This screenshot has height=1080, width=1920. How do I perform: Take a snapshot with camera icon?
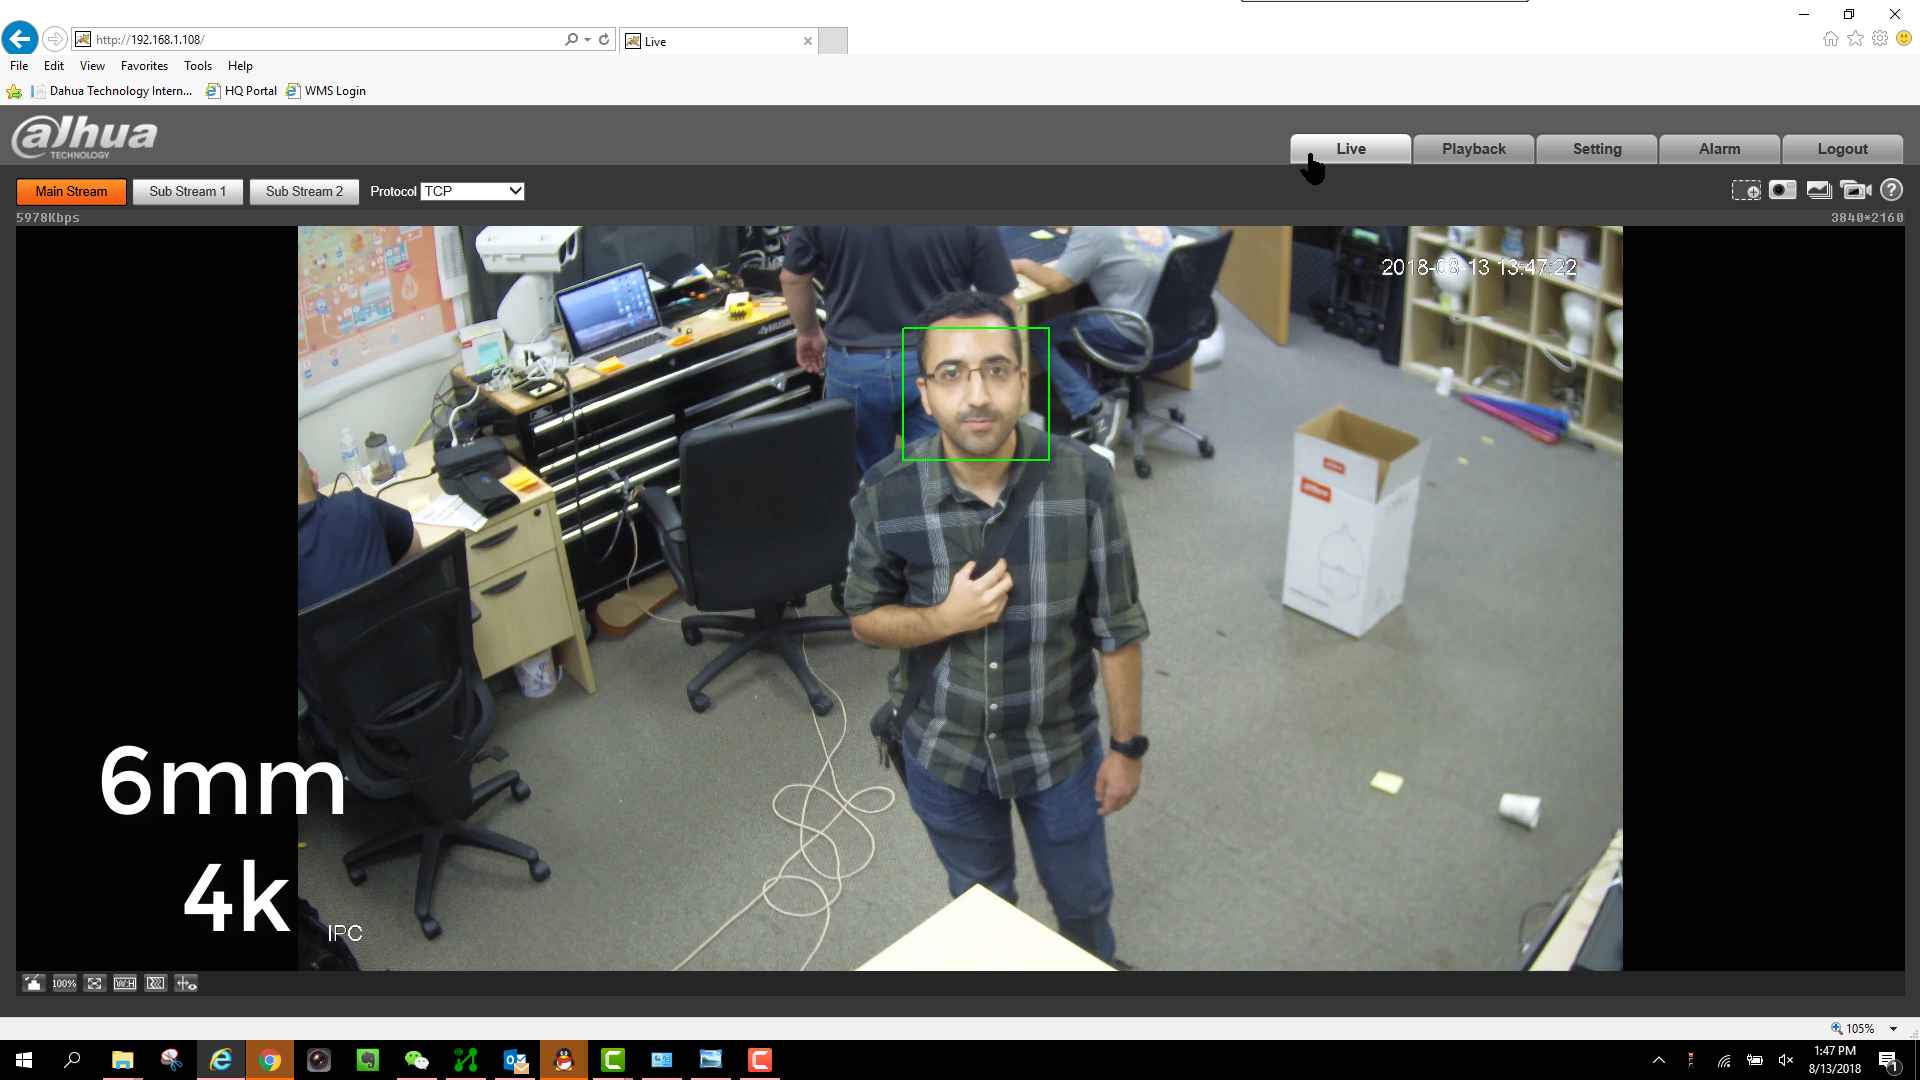coord(1782,190)
